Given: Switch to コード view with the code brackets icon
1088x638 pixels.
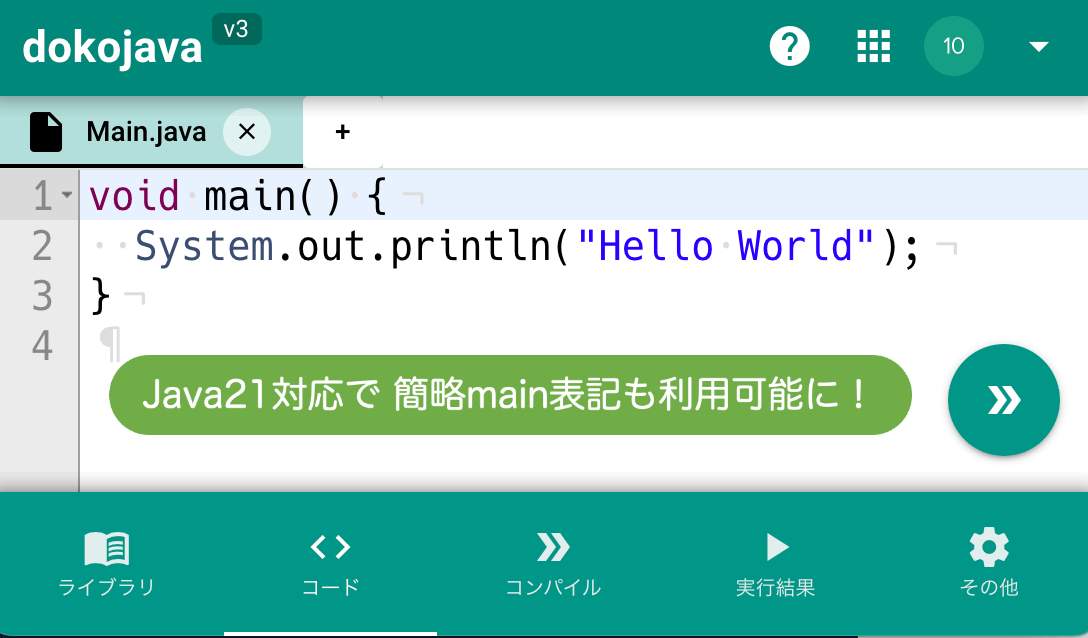Looking at the screenshot, I should [x=330, y=548].
